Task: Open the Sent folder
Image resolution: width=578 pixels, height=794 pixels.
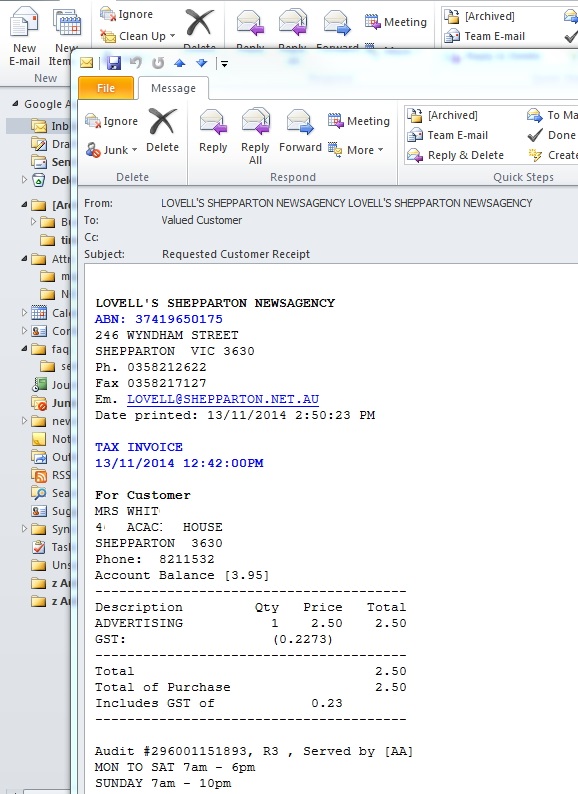Action: 50,162
